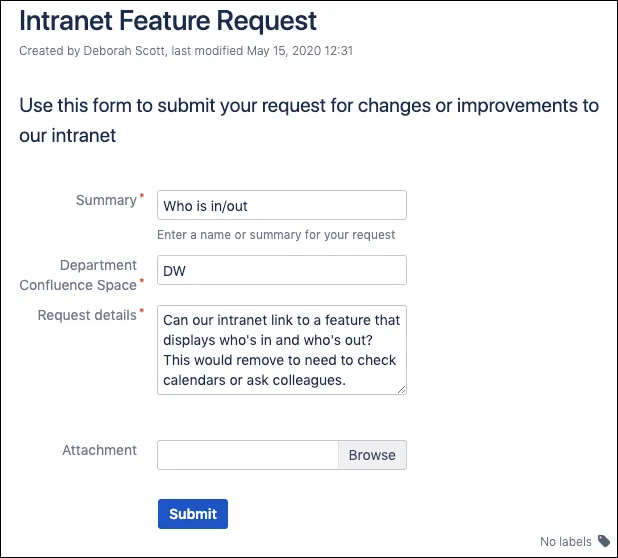This screenshot has width=618, height=558.
Task: Focus the Department Confluence Space field
Action: [x=282, y=270]
